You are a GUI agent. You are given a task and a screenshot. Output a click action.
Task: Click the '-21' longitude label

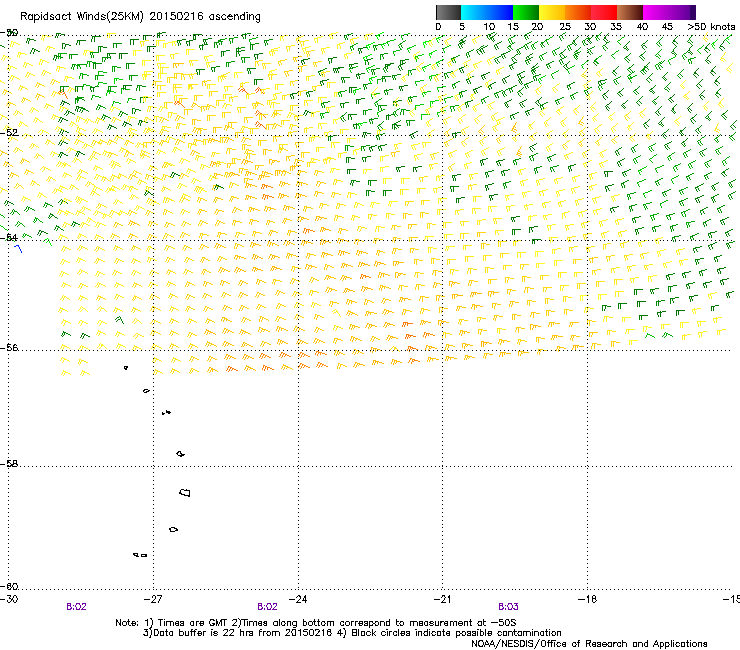click(442, 599)
